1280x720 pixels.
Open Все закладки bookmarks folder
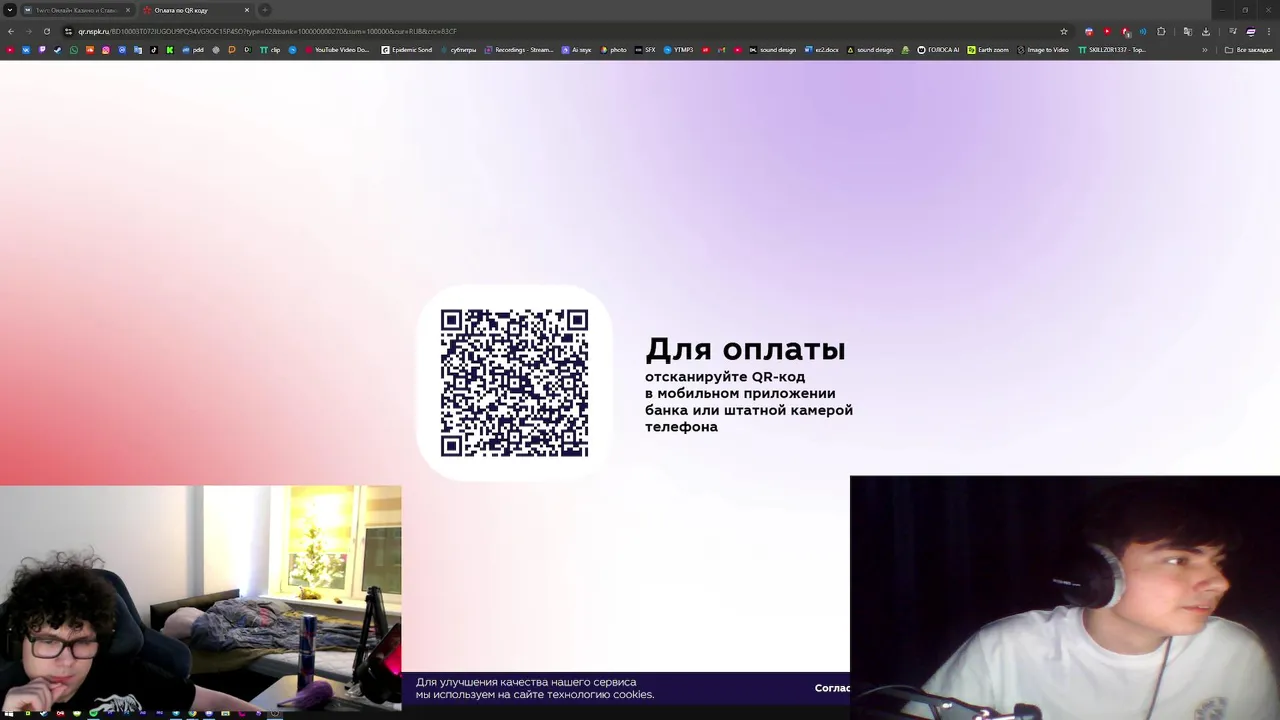pyautogui.click(x=1249, y=49)
